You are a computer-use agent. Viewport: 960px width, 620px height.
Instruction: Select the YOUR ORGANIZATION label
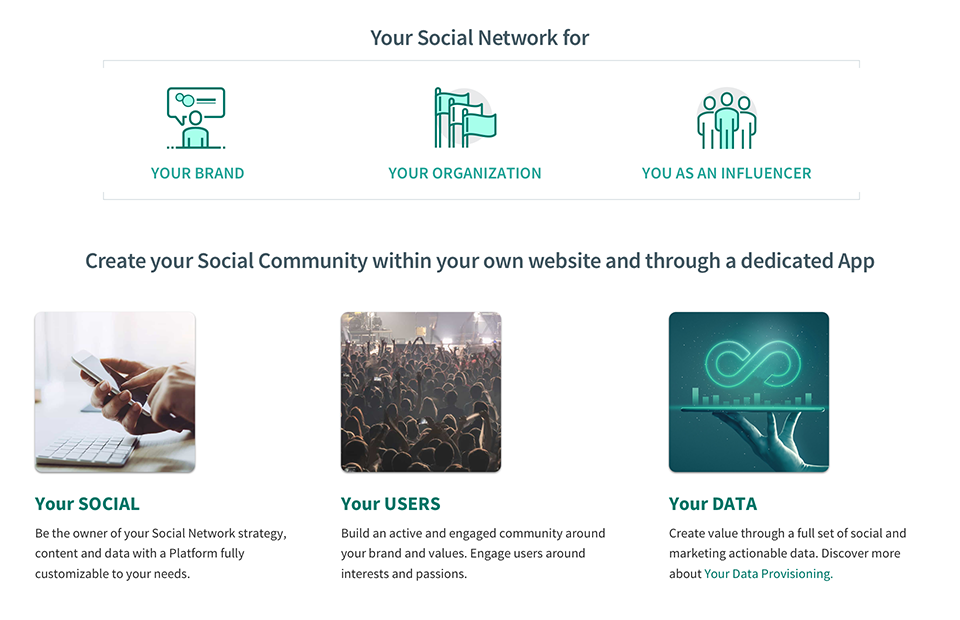click(464, 173)
